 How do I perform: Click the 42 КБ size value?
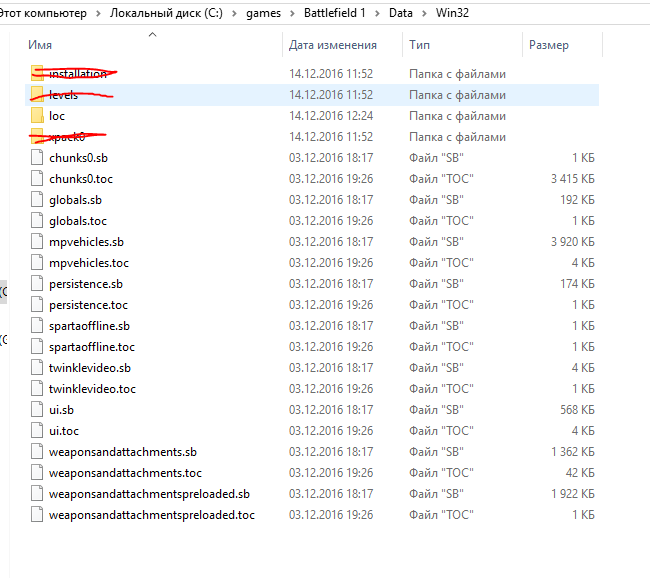pyautogui.click(x=580, y=473)
